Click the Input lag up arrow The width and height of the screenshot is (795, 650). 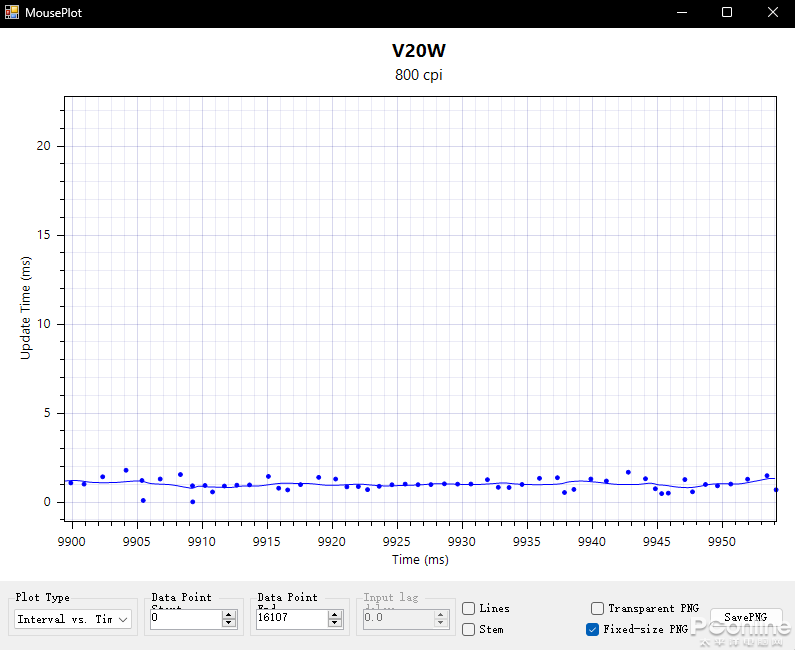coord(441,615)
